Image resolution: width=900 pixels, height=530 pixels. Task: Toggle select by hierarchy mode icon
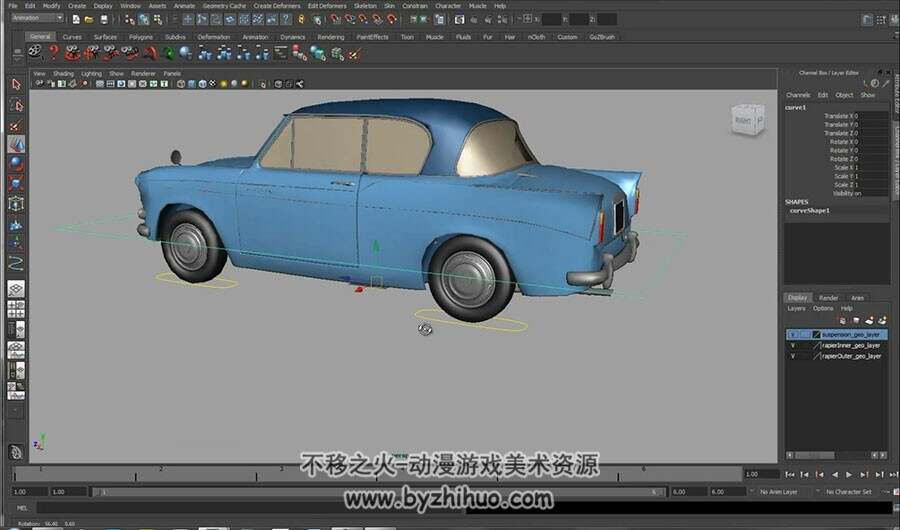(130, 20)
